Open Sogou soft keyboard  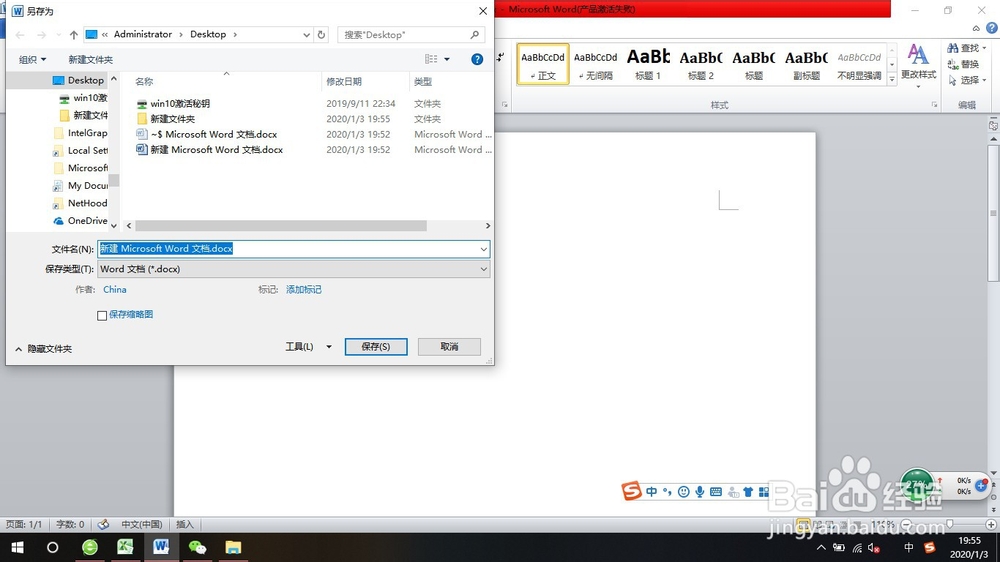716,492
